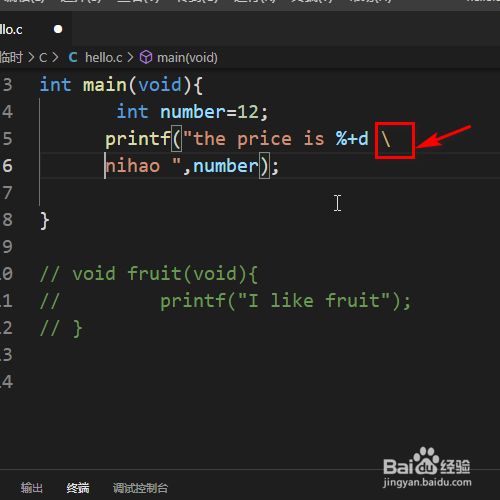Click the 'int' keyword on line 4
The image size is (500, 500).
[x=132, y=112]
